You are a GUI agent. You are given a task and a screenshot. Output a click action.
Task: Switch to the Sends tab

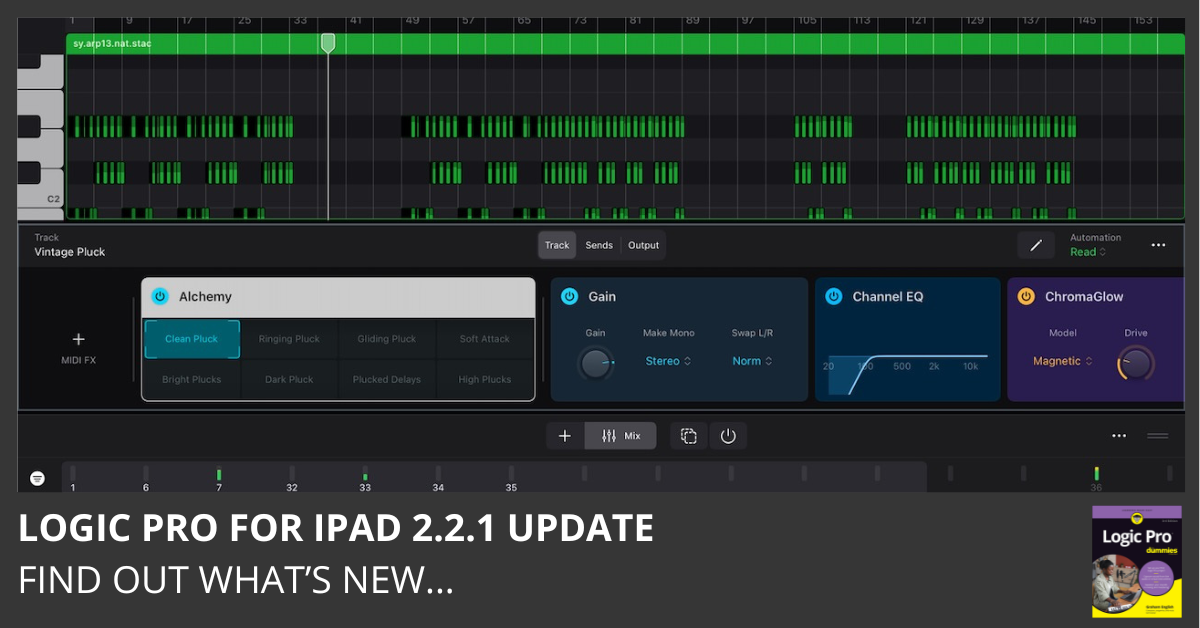pyautogui.click(x=599, y=245)
